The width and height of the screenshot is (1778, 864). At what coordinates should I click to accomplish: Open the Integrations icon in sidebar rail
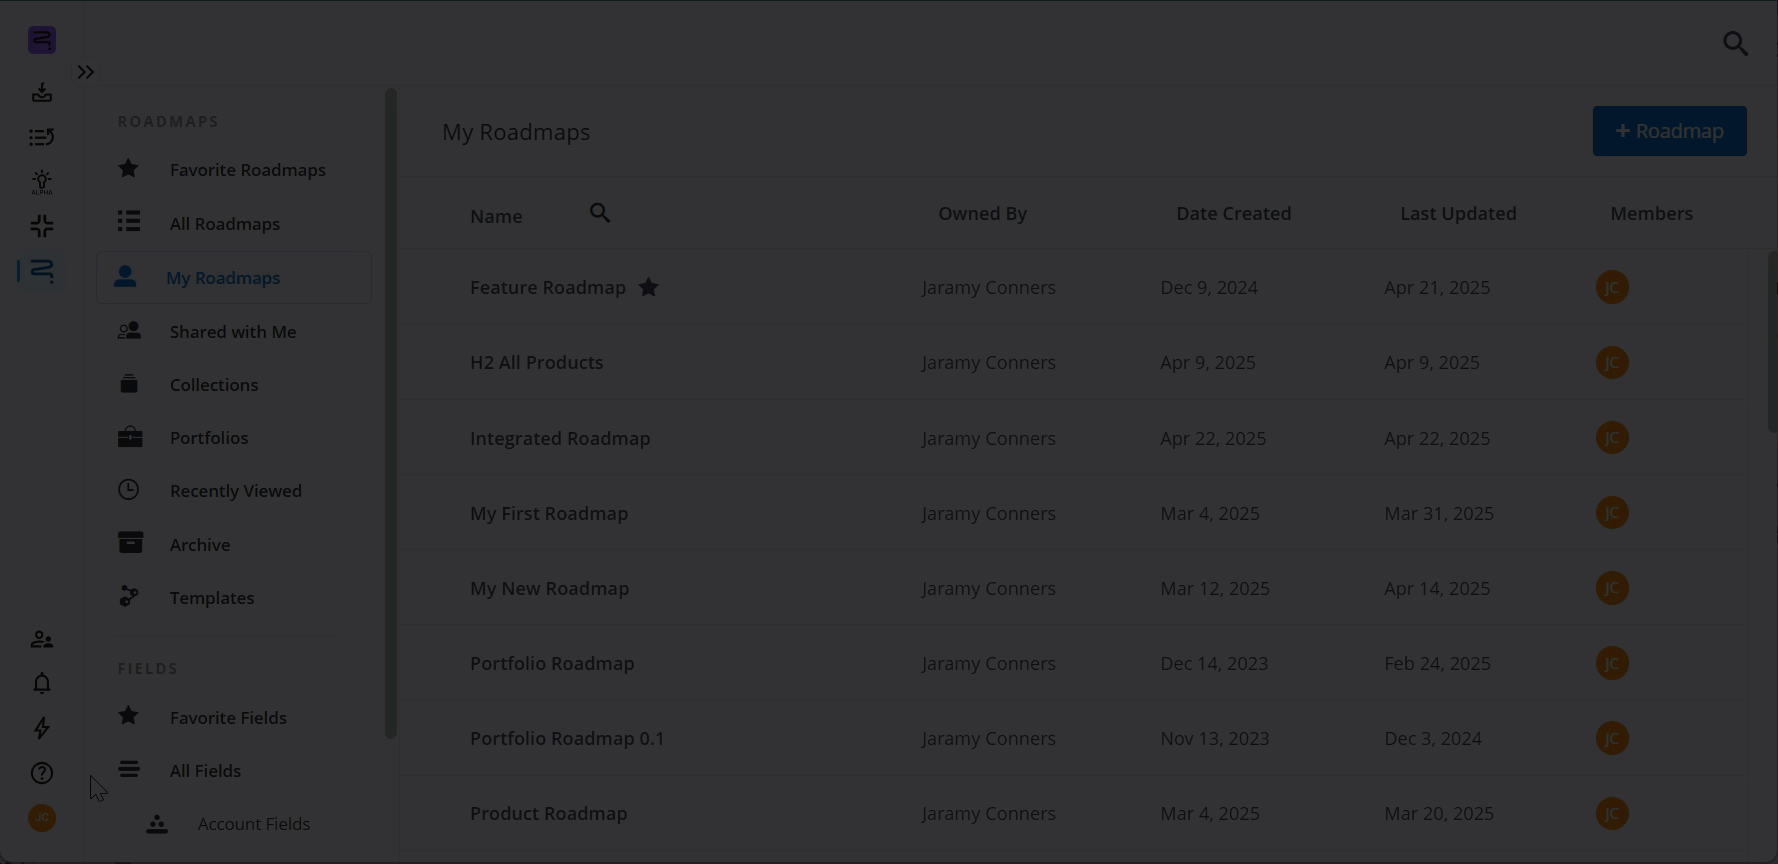click(x=41, y=226)
